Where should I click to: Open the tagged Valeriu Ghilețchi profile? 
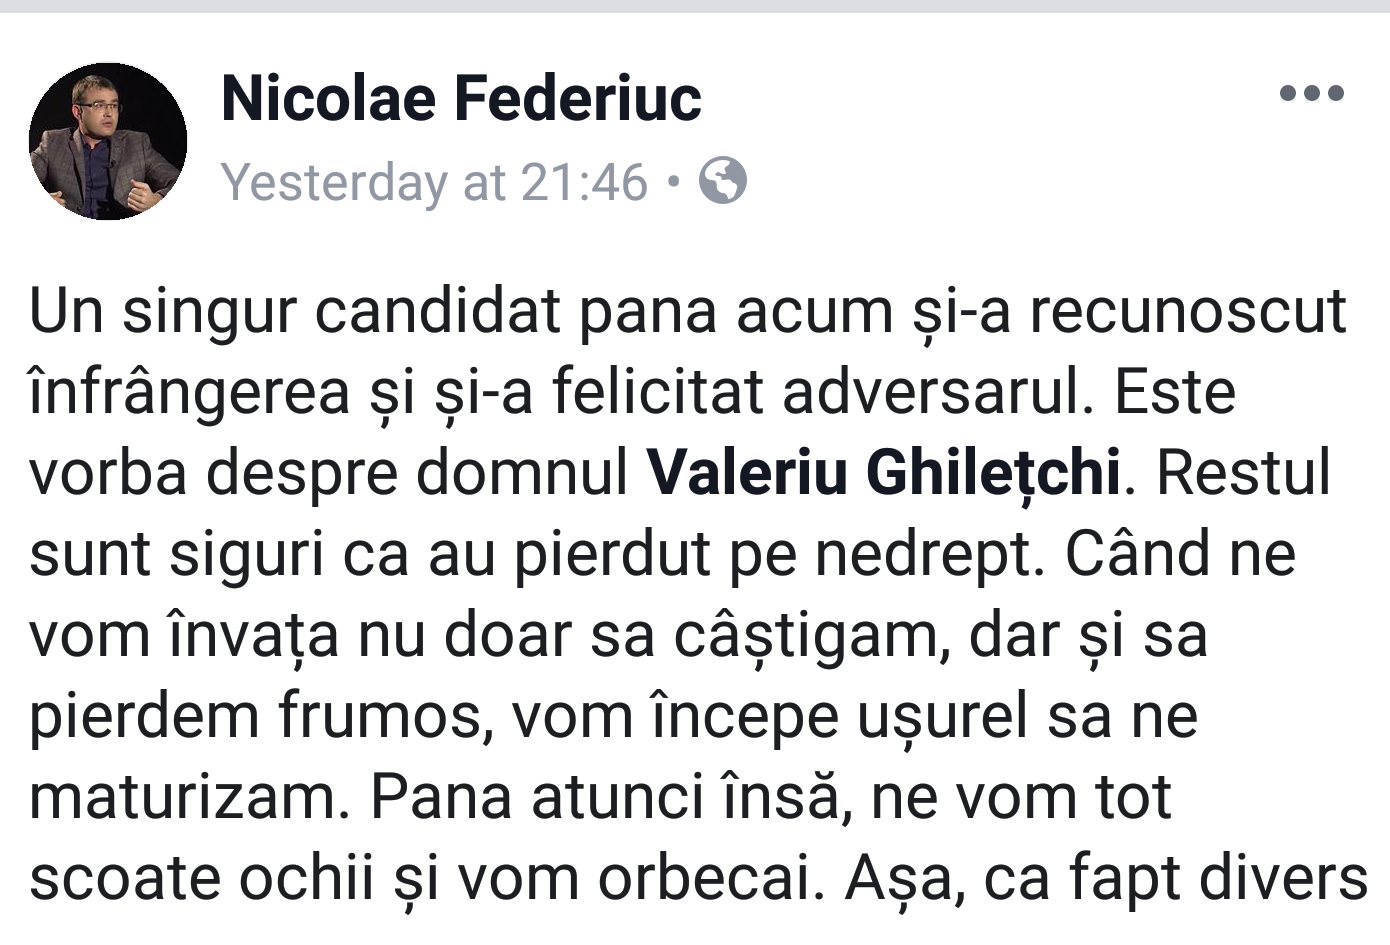pyautogui.click(x=883, y=472)
